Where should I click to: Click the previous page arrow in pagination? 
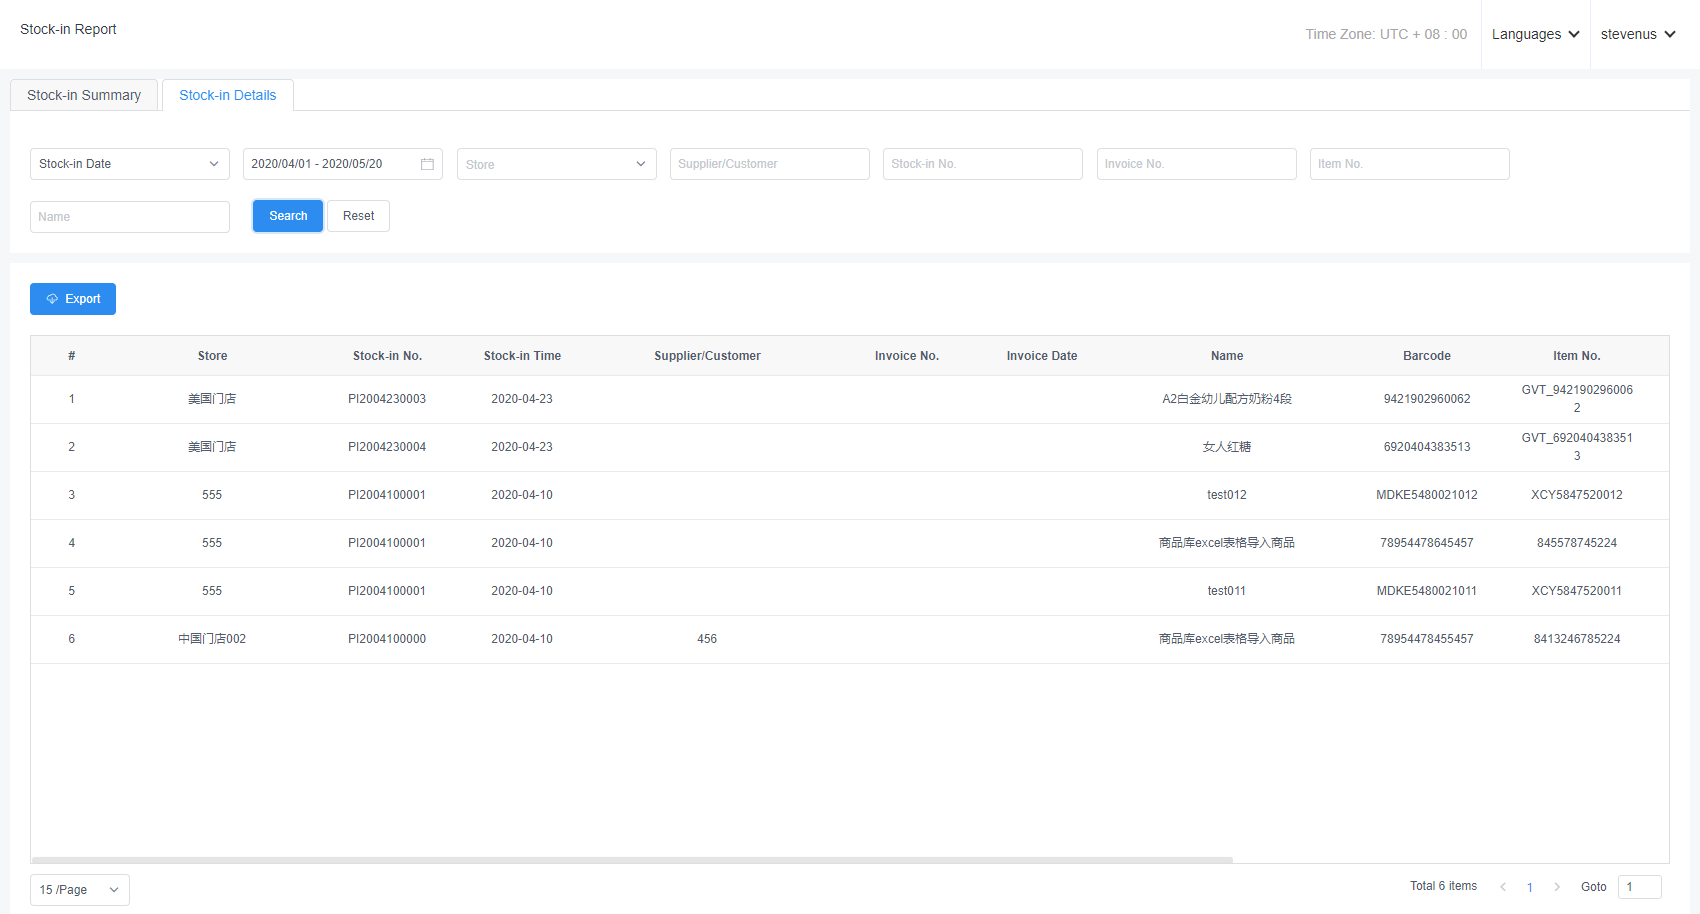1503,887
